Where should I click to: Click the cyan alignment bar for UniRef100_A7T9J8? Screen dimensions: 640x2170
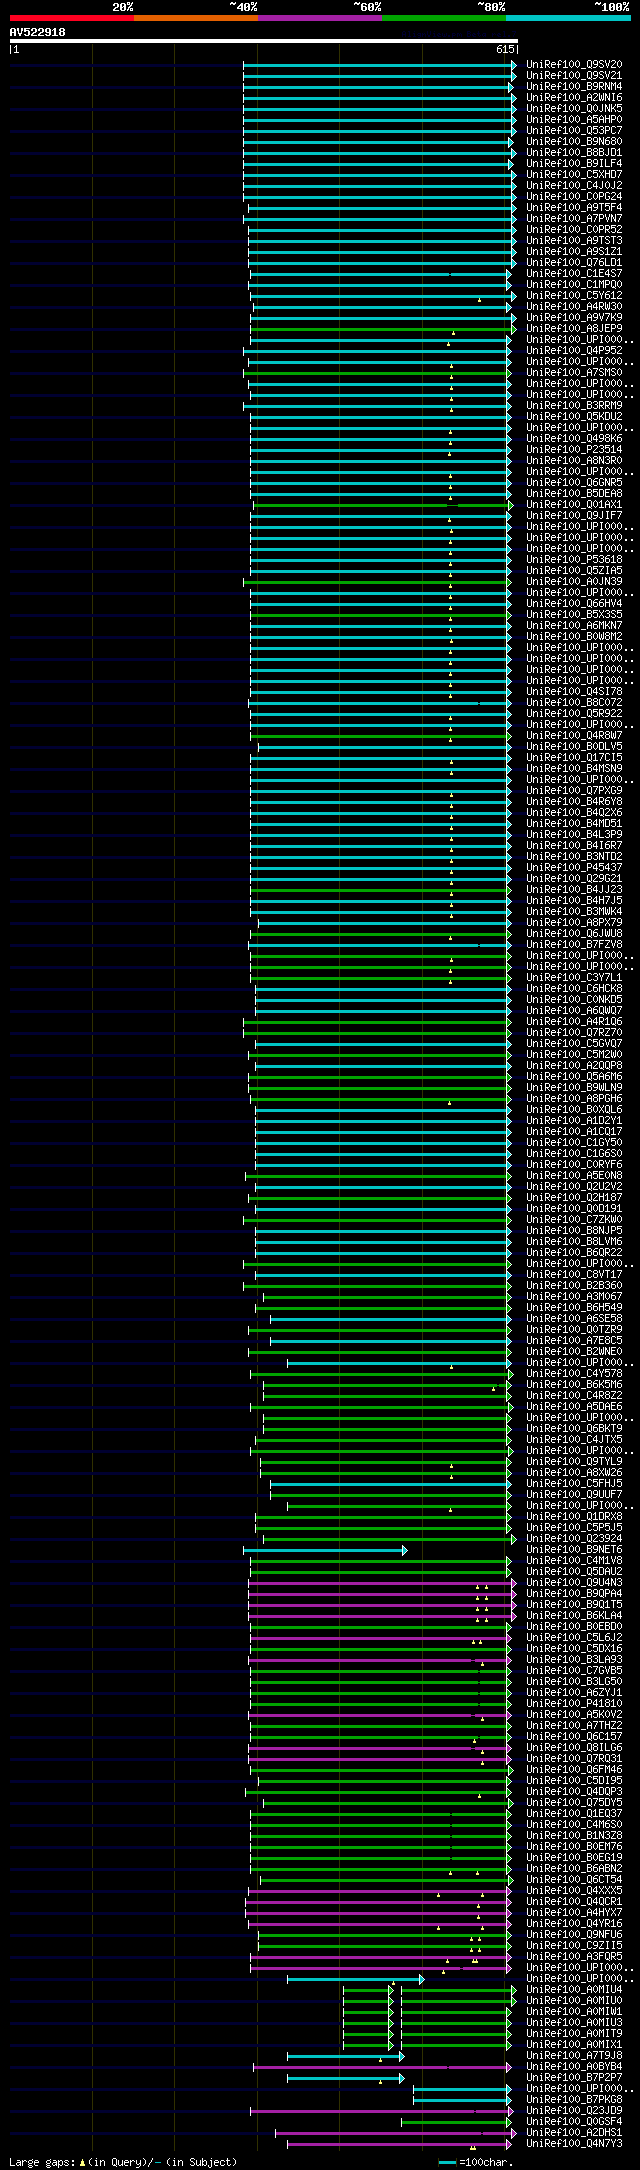(346, 2057)
